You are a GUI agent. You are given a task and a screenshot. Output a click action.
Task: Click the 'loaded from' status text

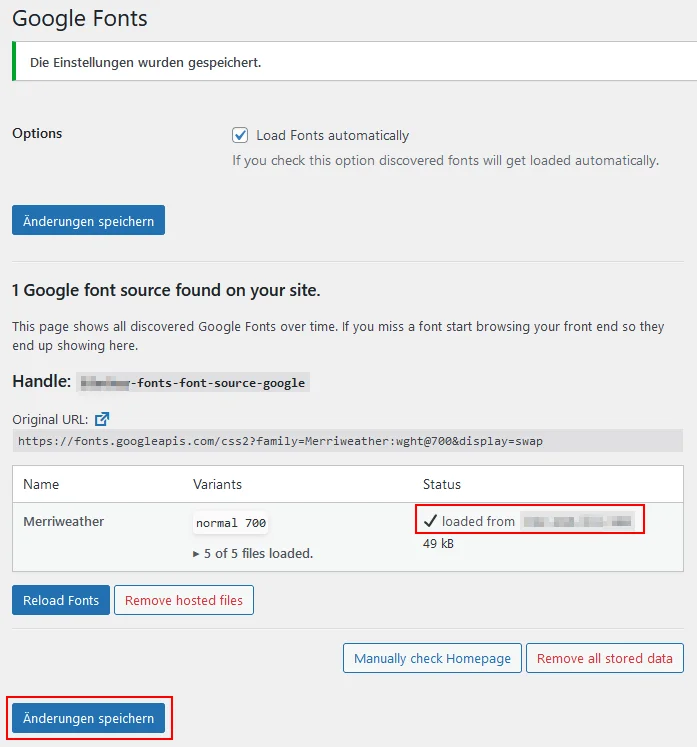coord(478,522)
